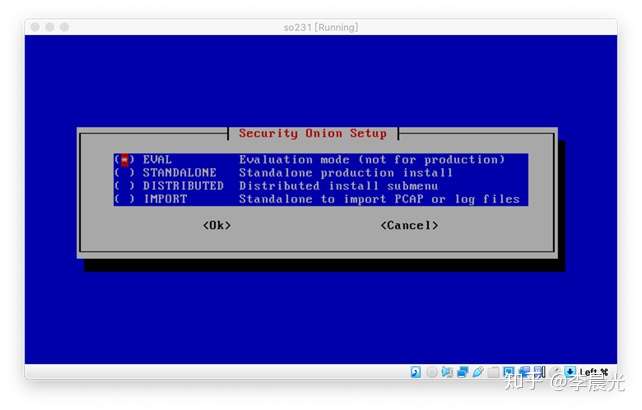Click the 'so231 [Running]' window title

click(321, 27)
